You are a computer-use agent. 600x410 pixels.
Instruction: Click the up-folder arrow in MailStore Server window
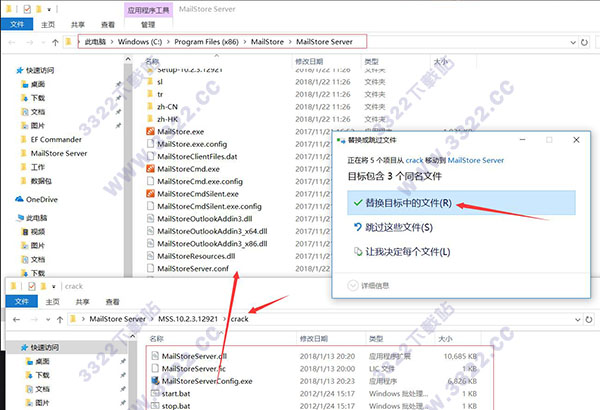(x=55, y=42)
